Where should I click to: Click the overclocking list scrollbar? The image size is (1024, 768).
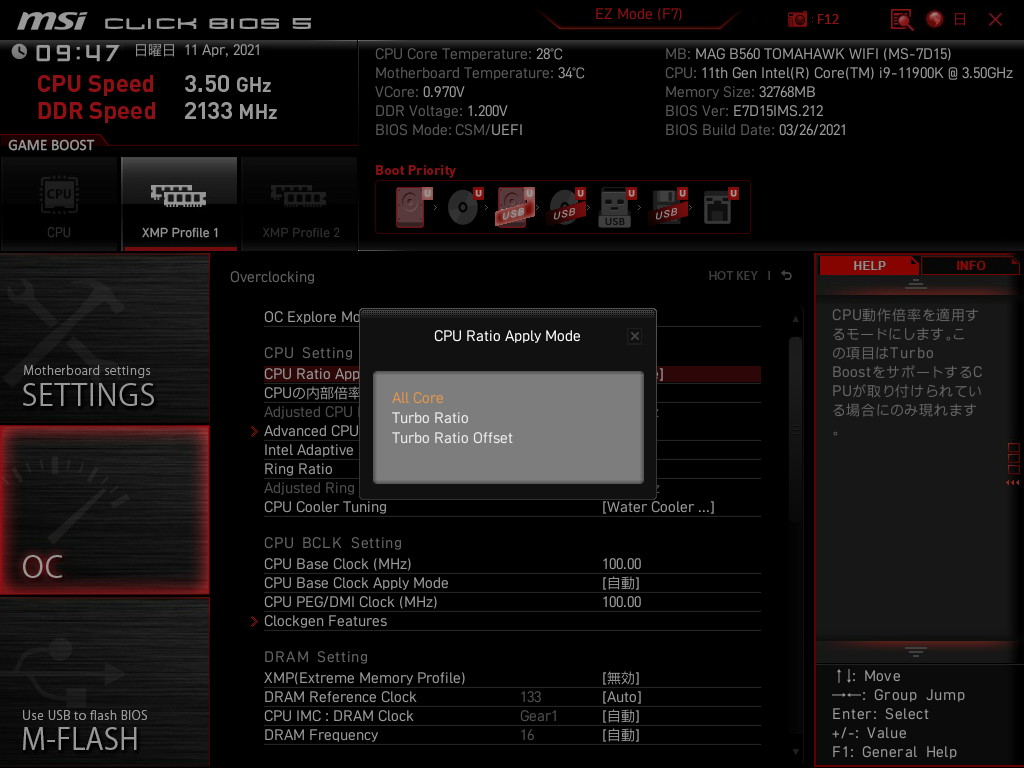pyautogui.click(x=795, y=429)
